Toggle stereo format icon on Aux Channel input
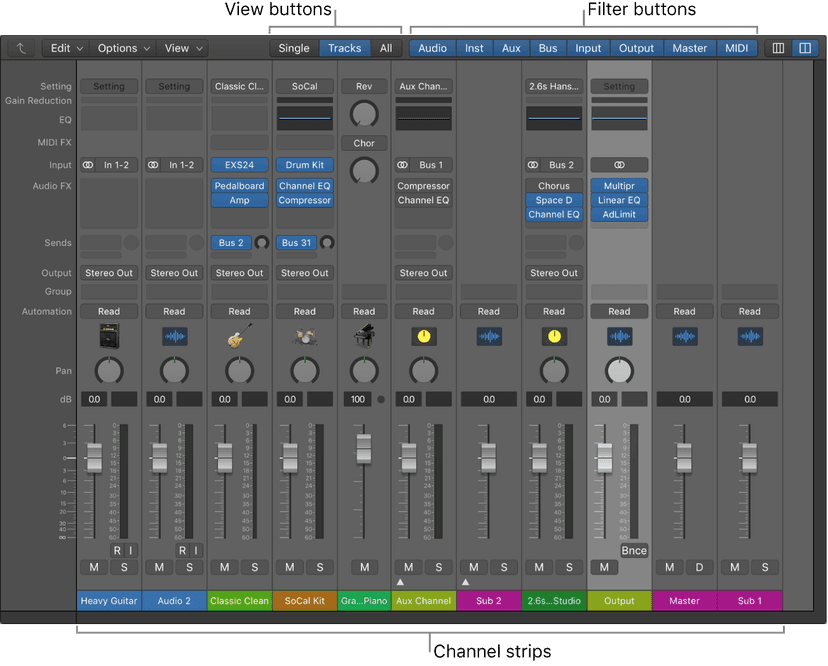 click(402, 165)
